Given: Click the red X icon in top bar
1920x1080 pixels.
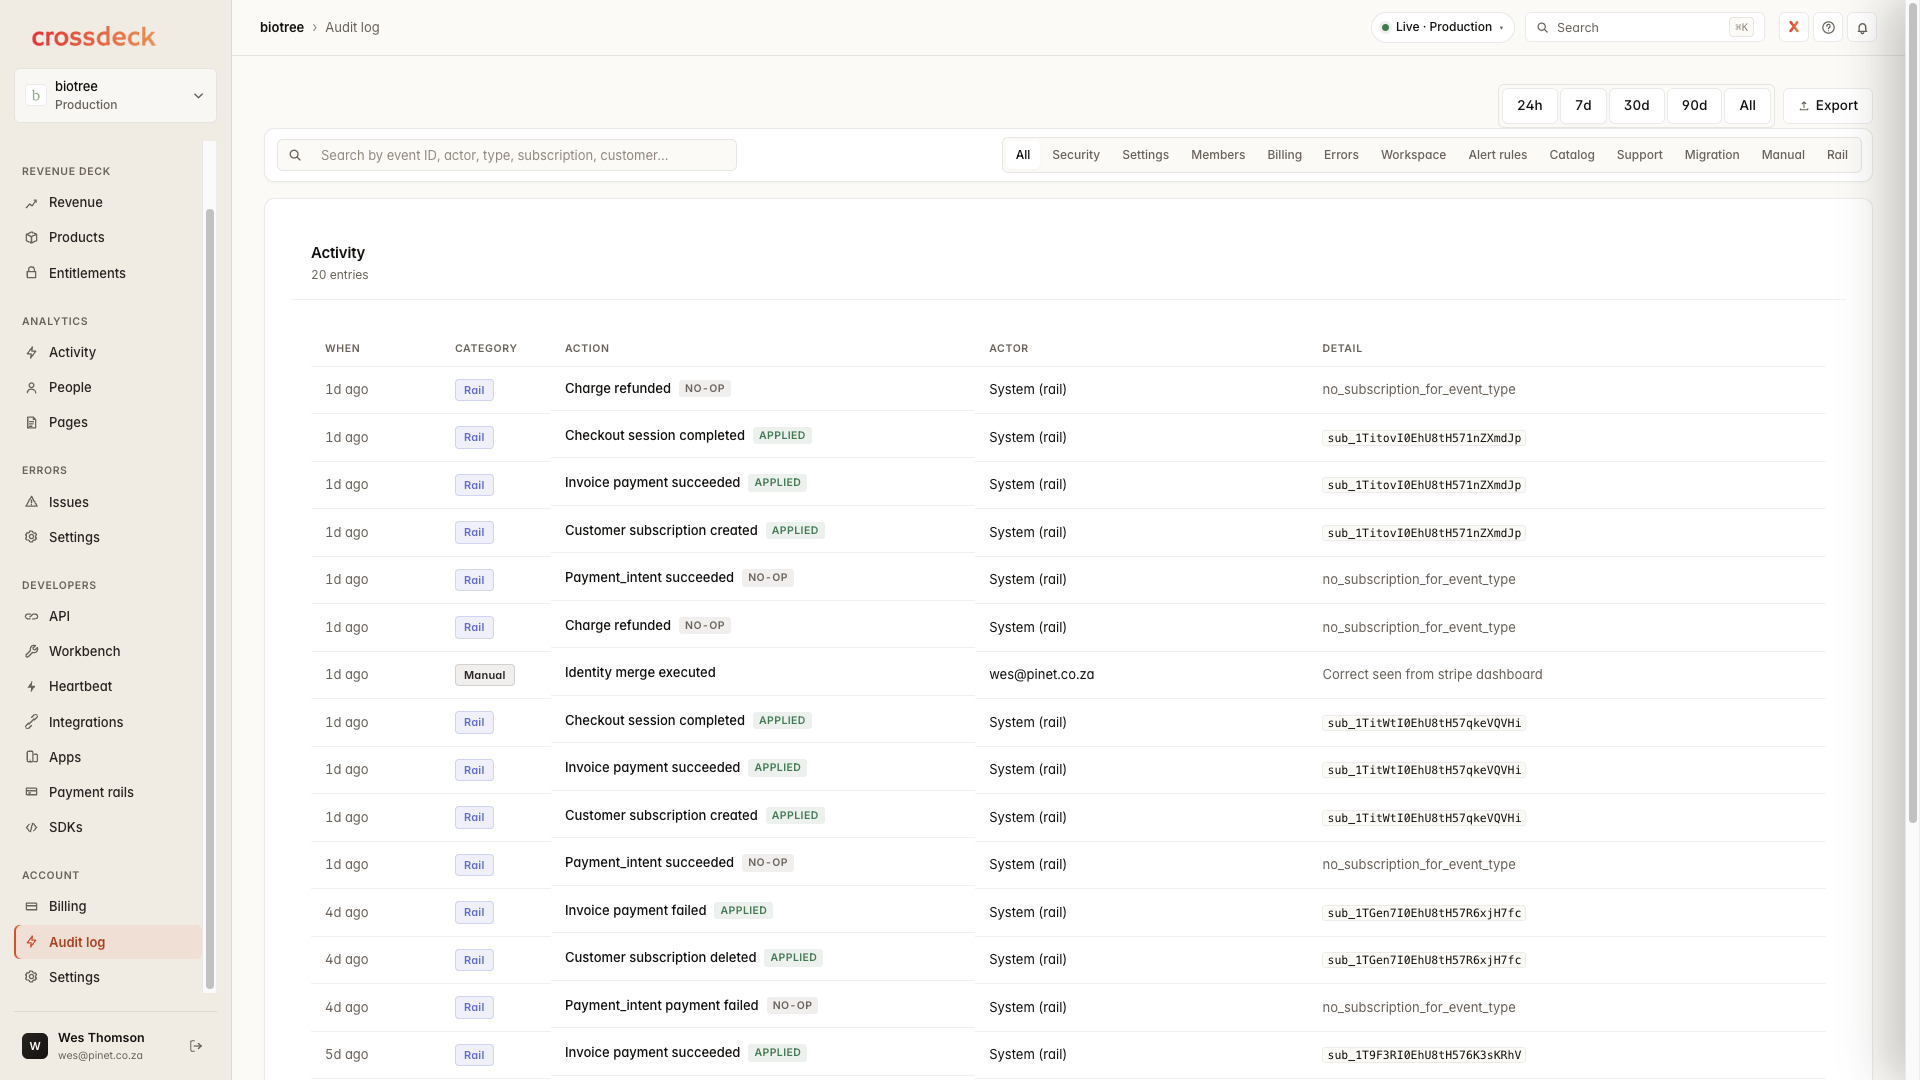Looking at the screenshot, I should point(1793,27).
